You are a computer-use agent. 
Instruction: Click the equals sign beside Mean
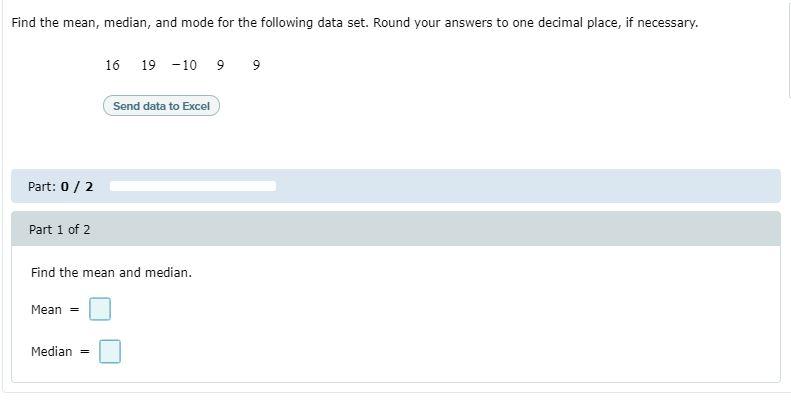74,310
